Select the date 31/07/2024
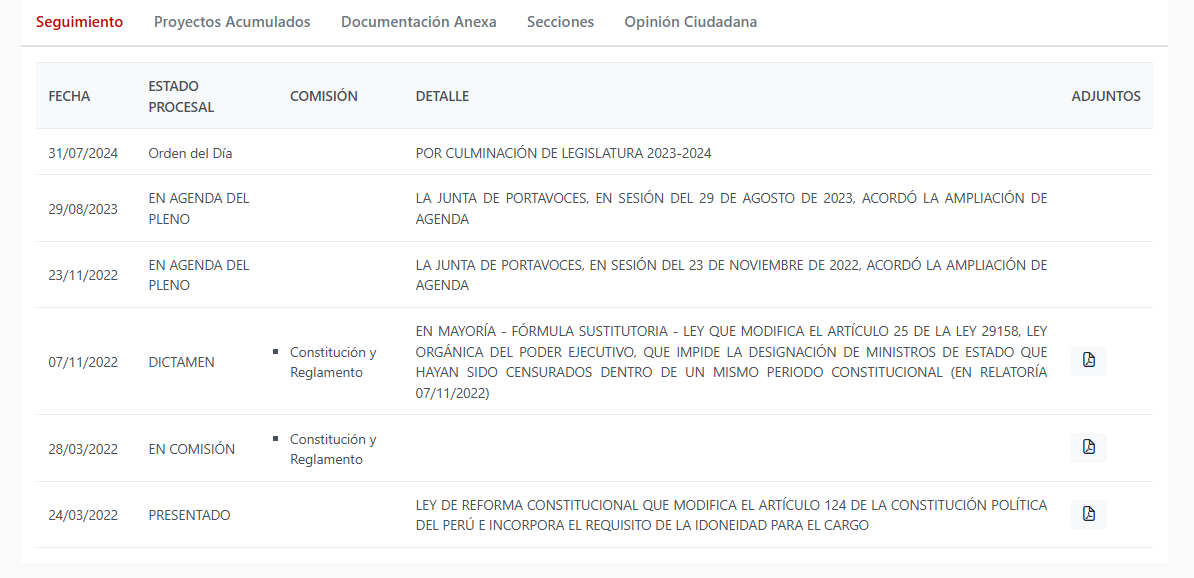 [x=83, y=153]
